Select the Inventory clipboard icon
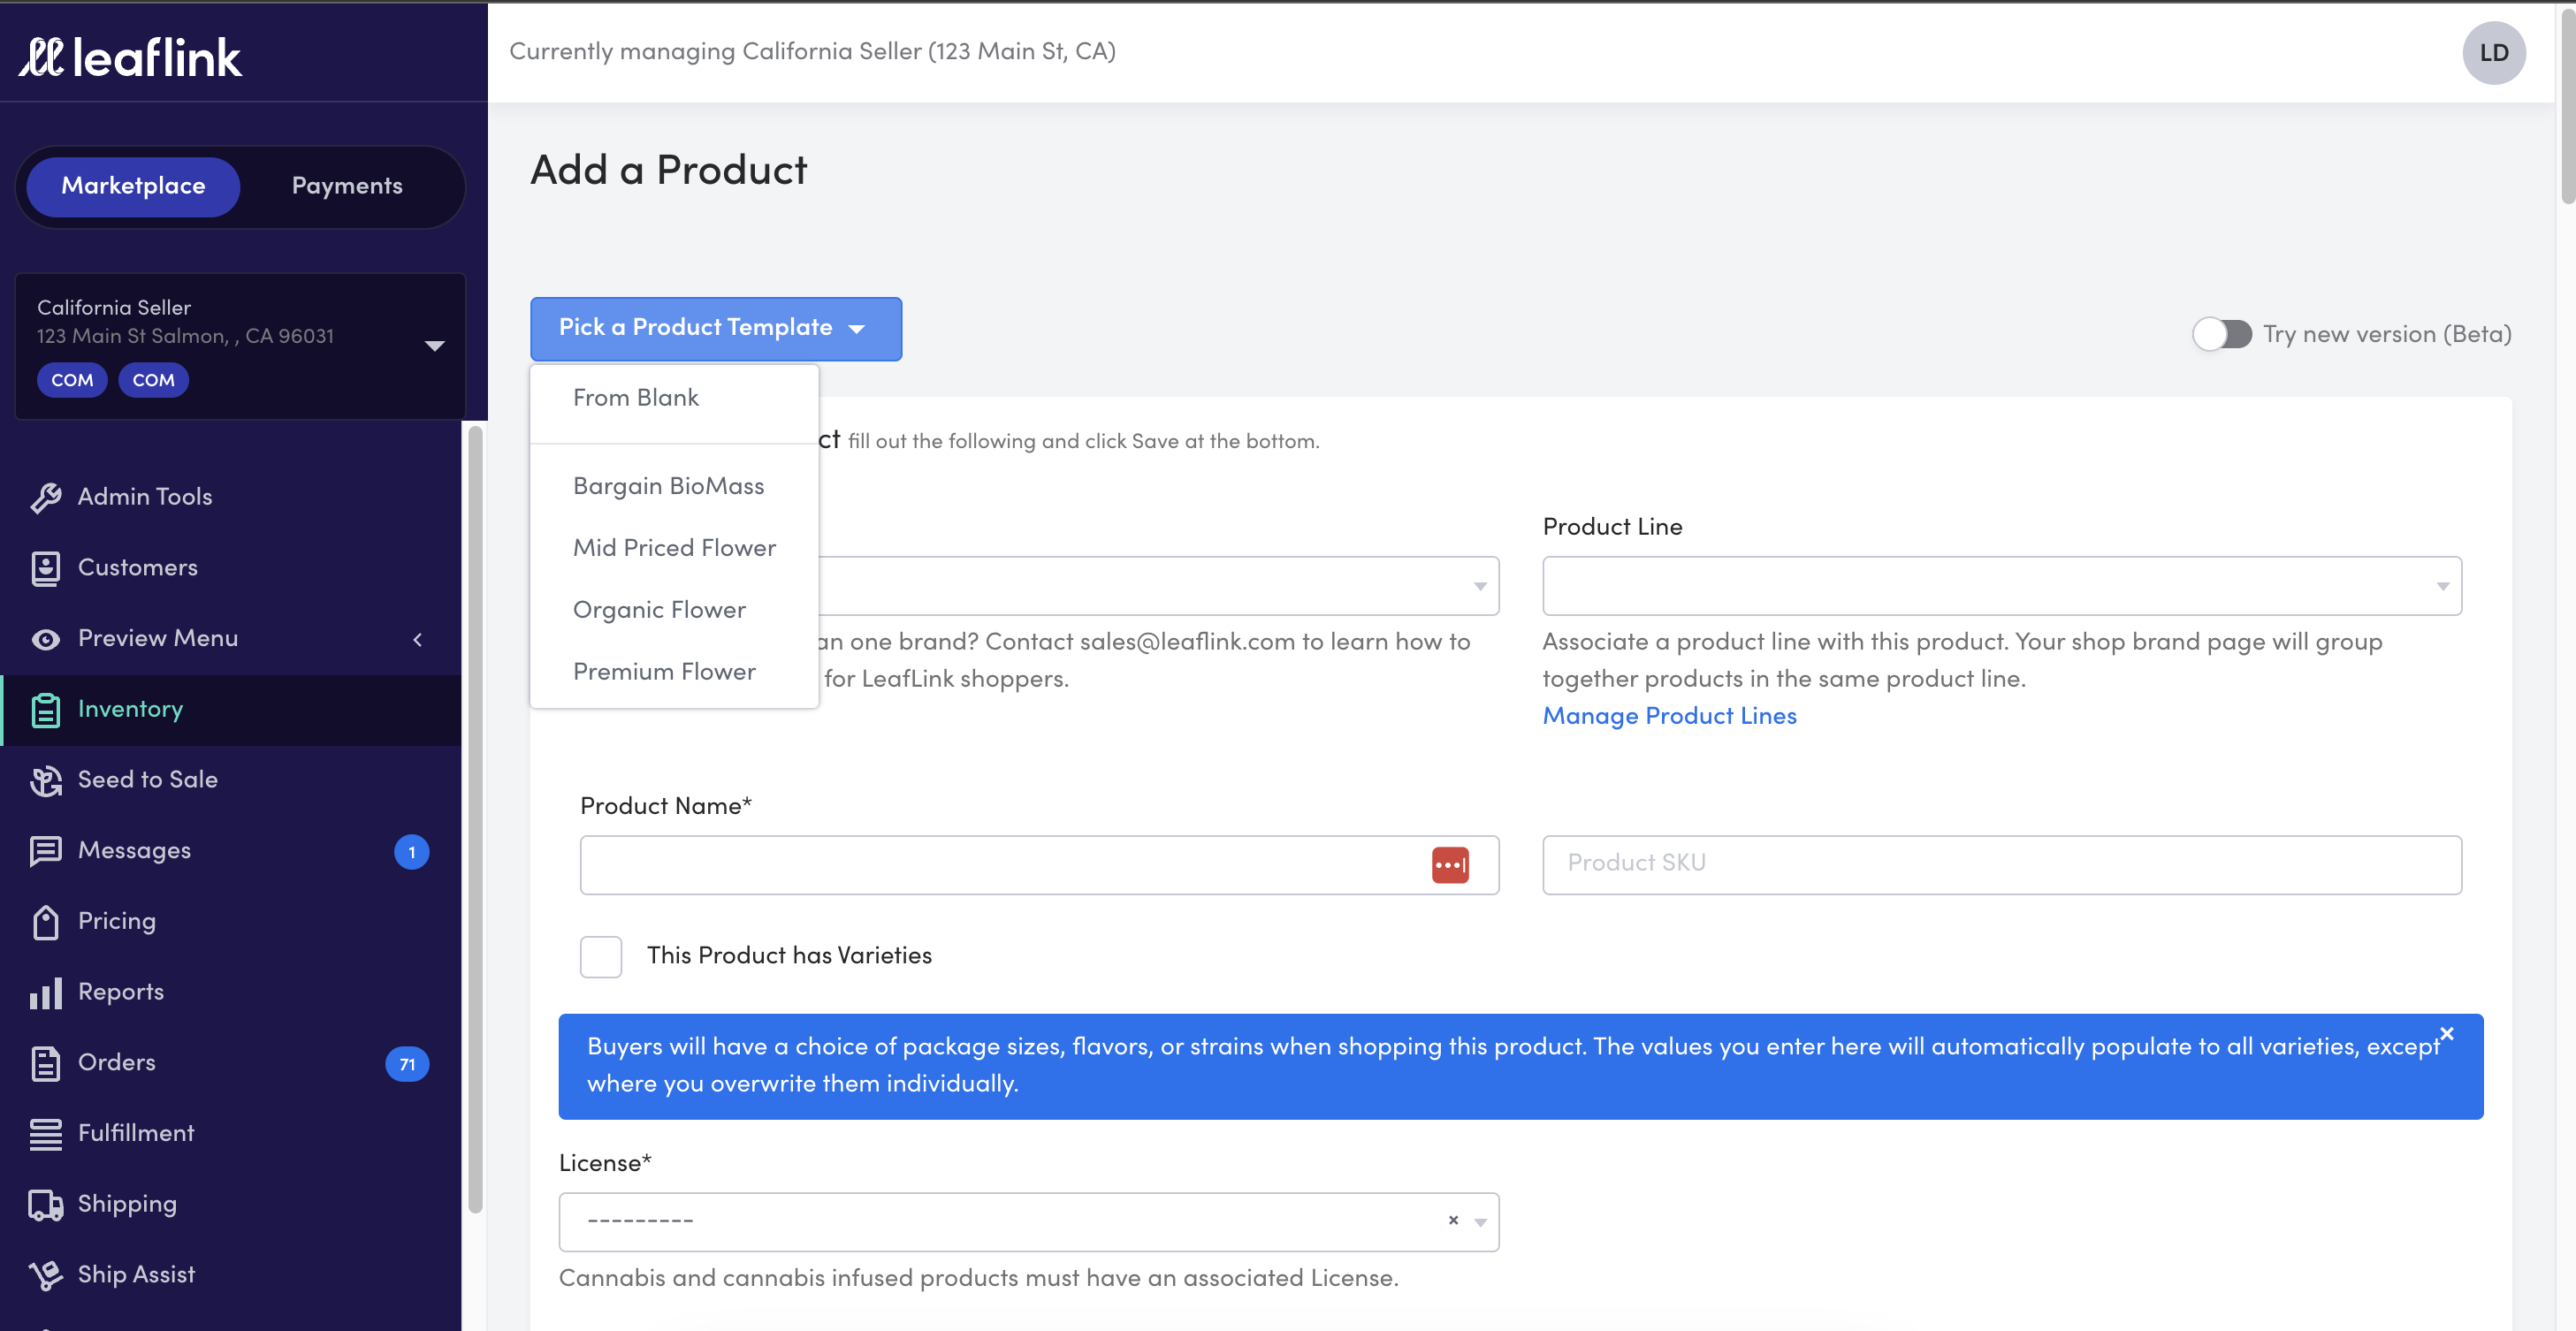Image resolution: width=2576 pixels, height=1331 pixels. click(x=45, y=710)
